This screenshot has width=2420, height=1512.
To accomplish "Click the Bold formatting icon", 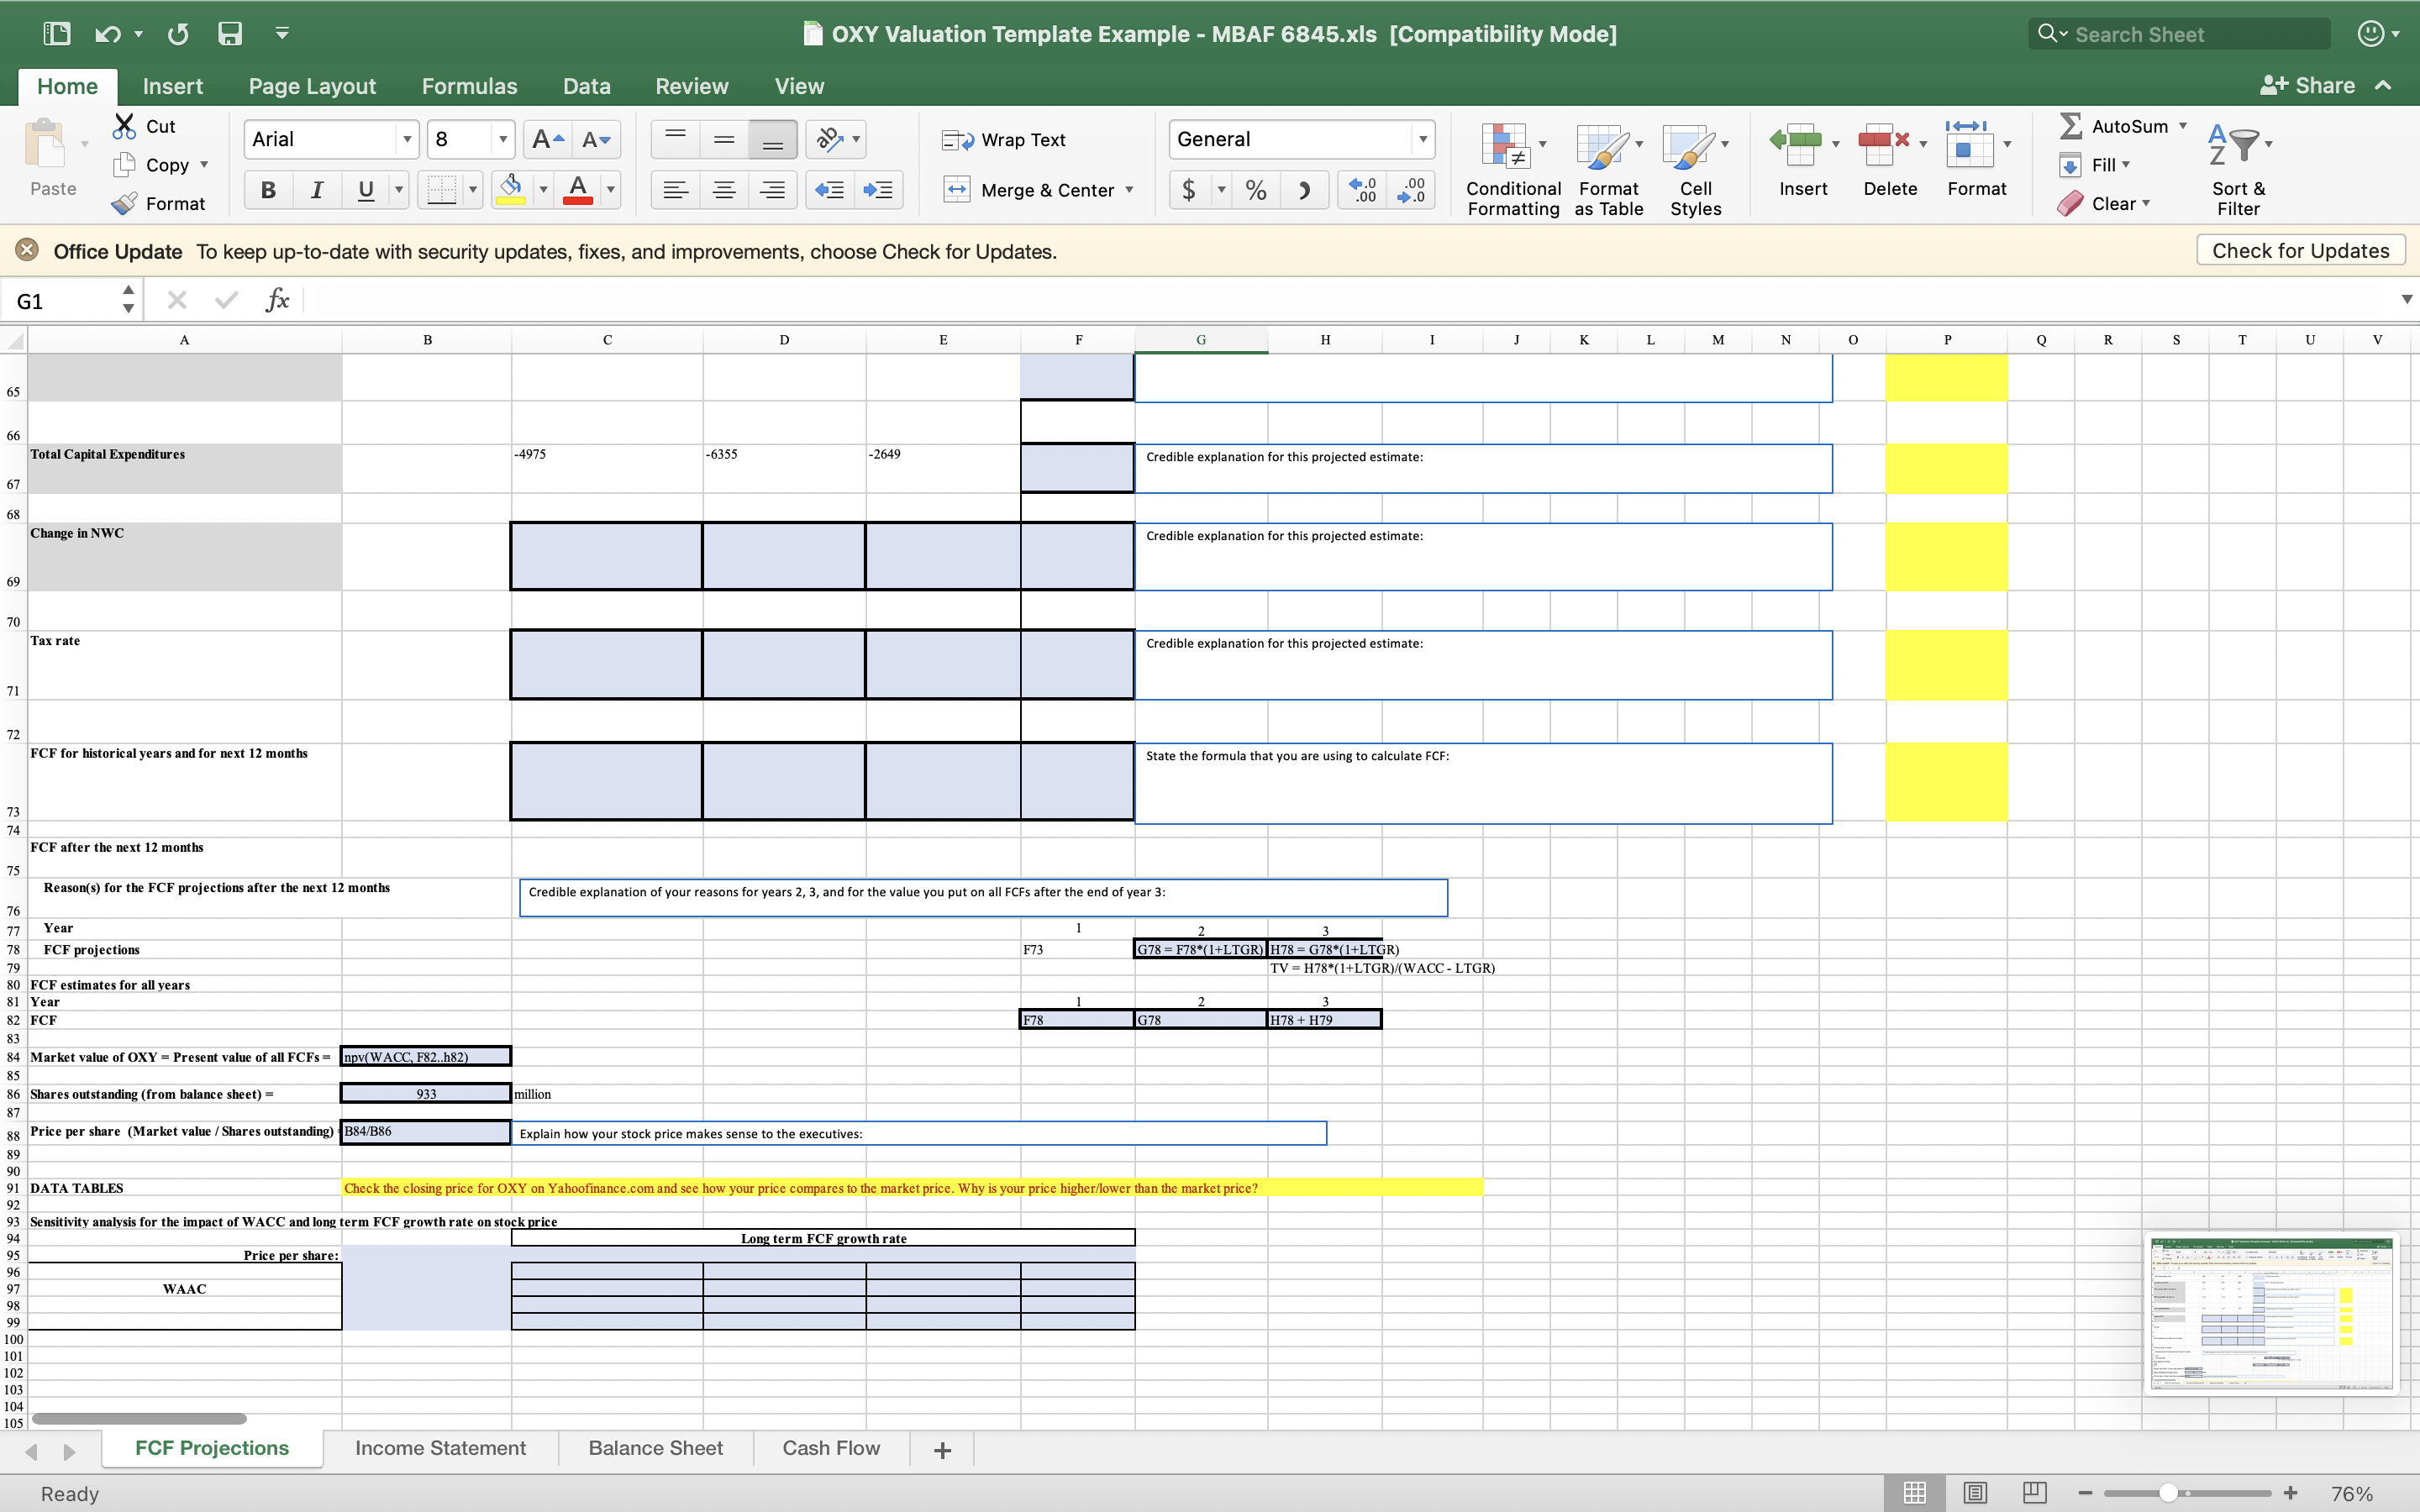I will pyautogui.click(x=267, y=189).
